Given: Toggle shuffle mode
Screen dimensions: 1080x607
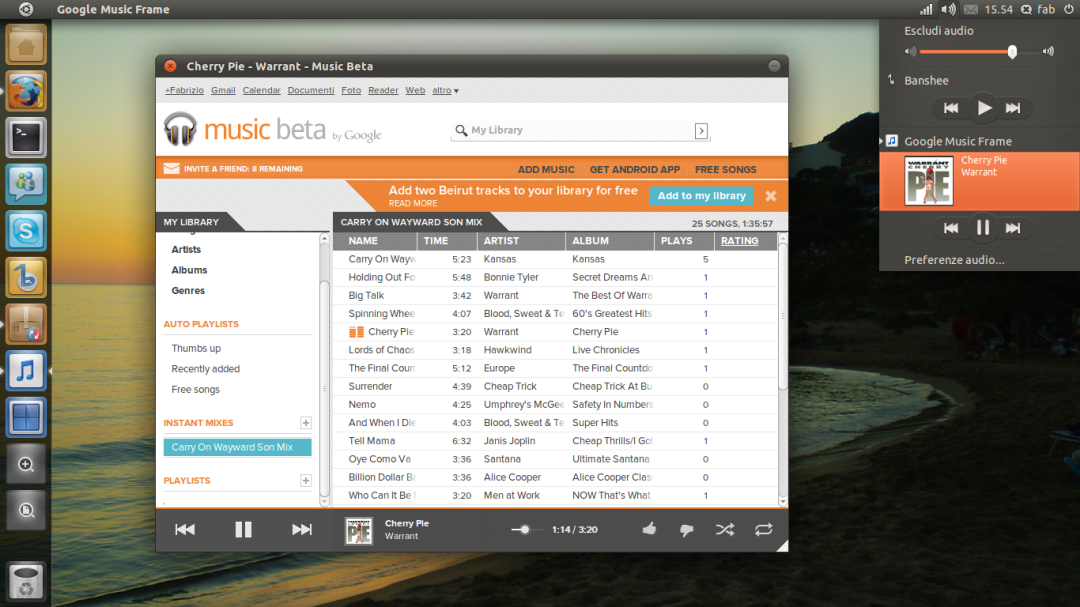Looking at the screenshot, I should tap(725, 529).
